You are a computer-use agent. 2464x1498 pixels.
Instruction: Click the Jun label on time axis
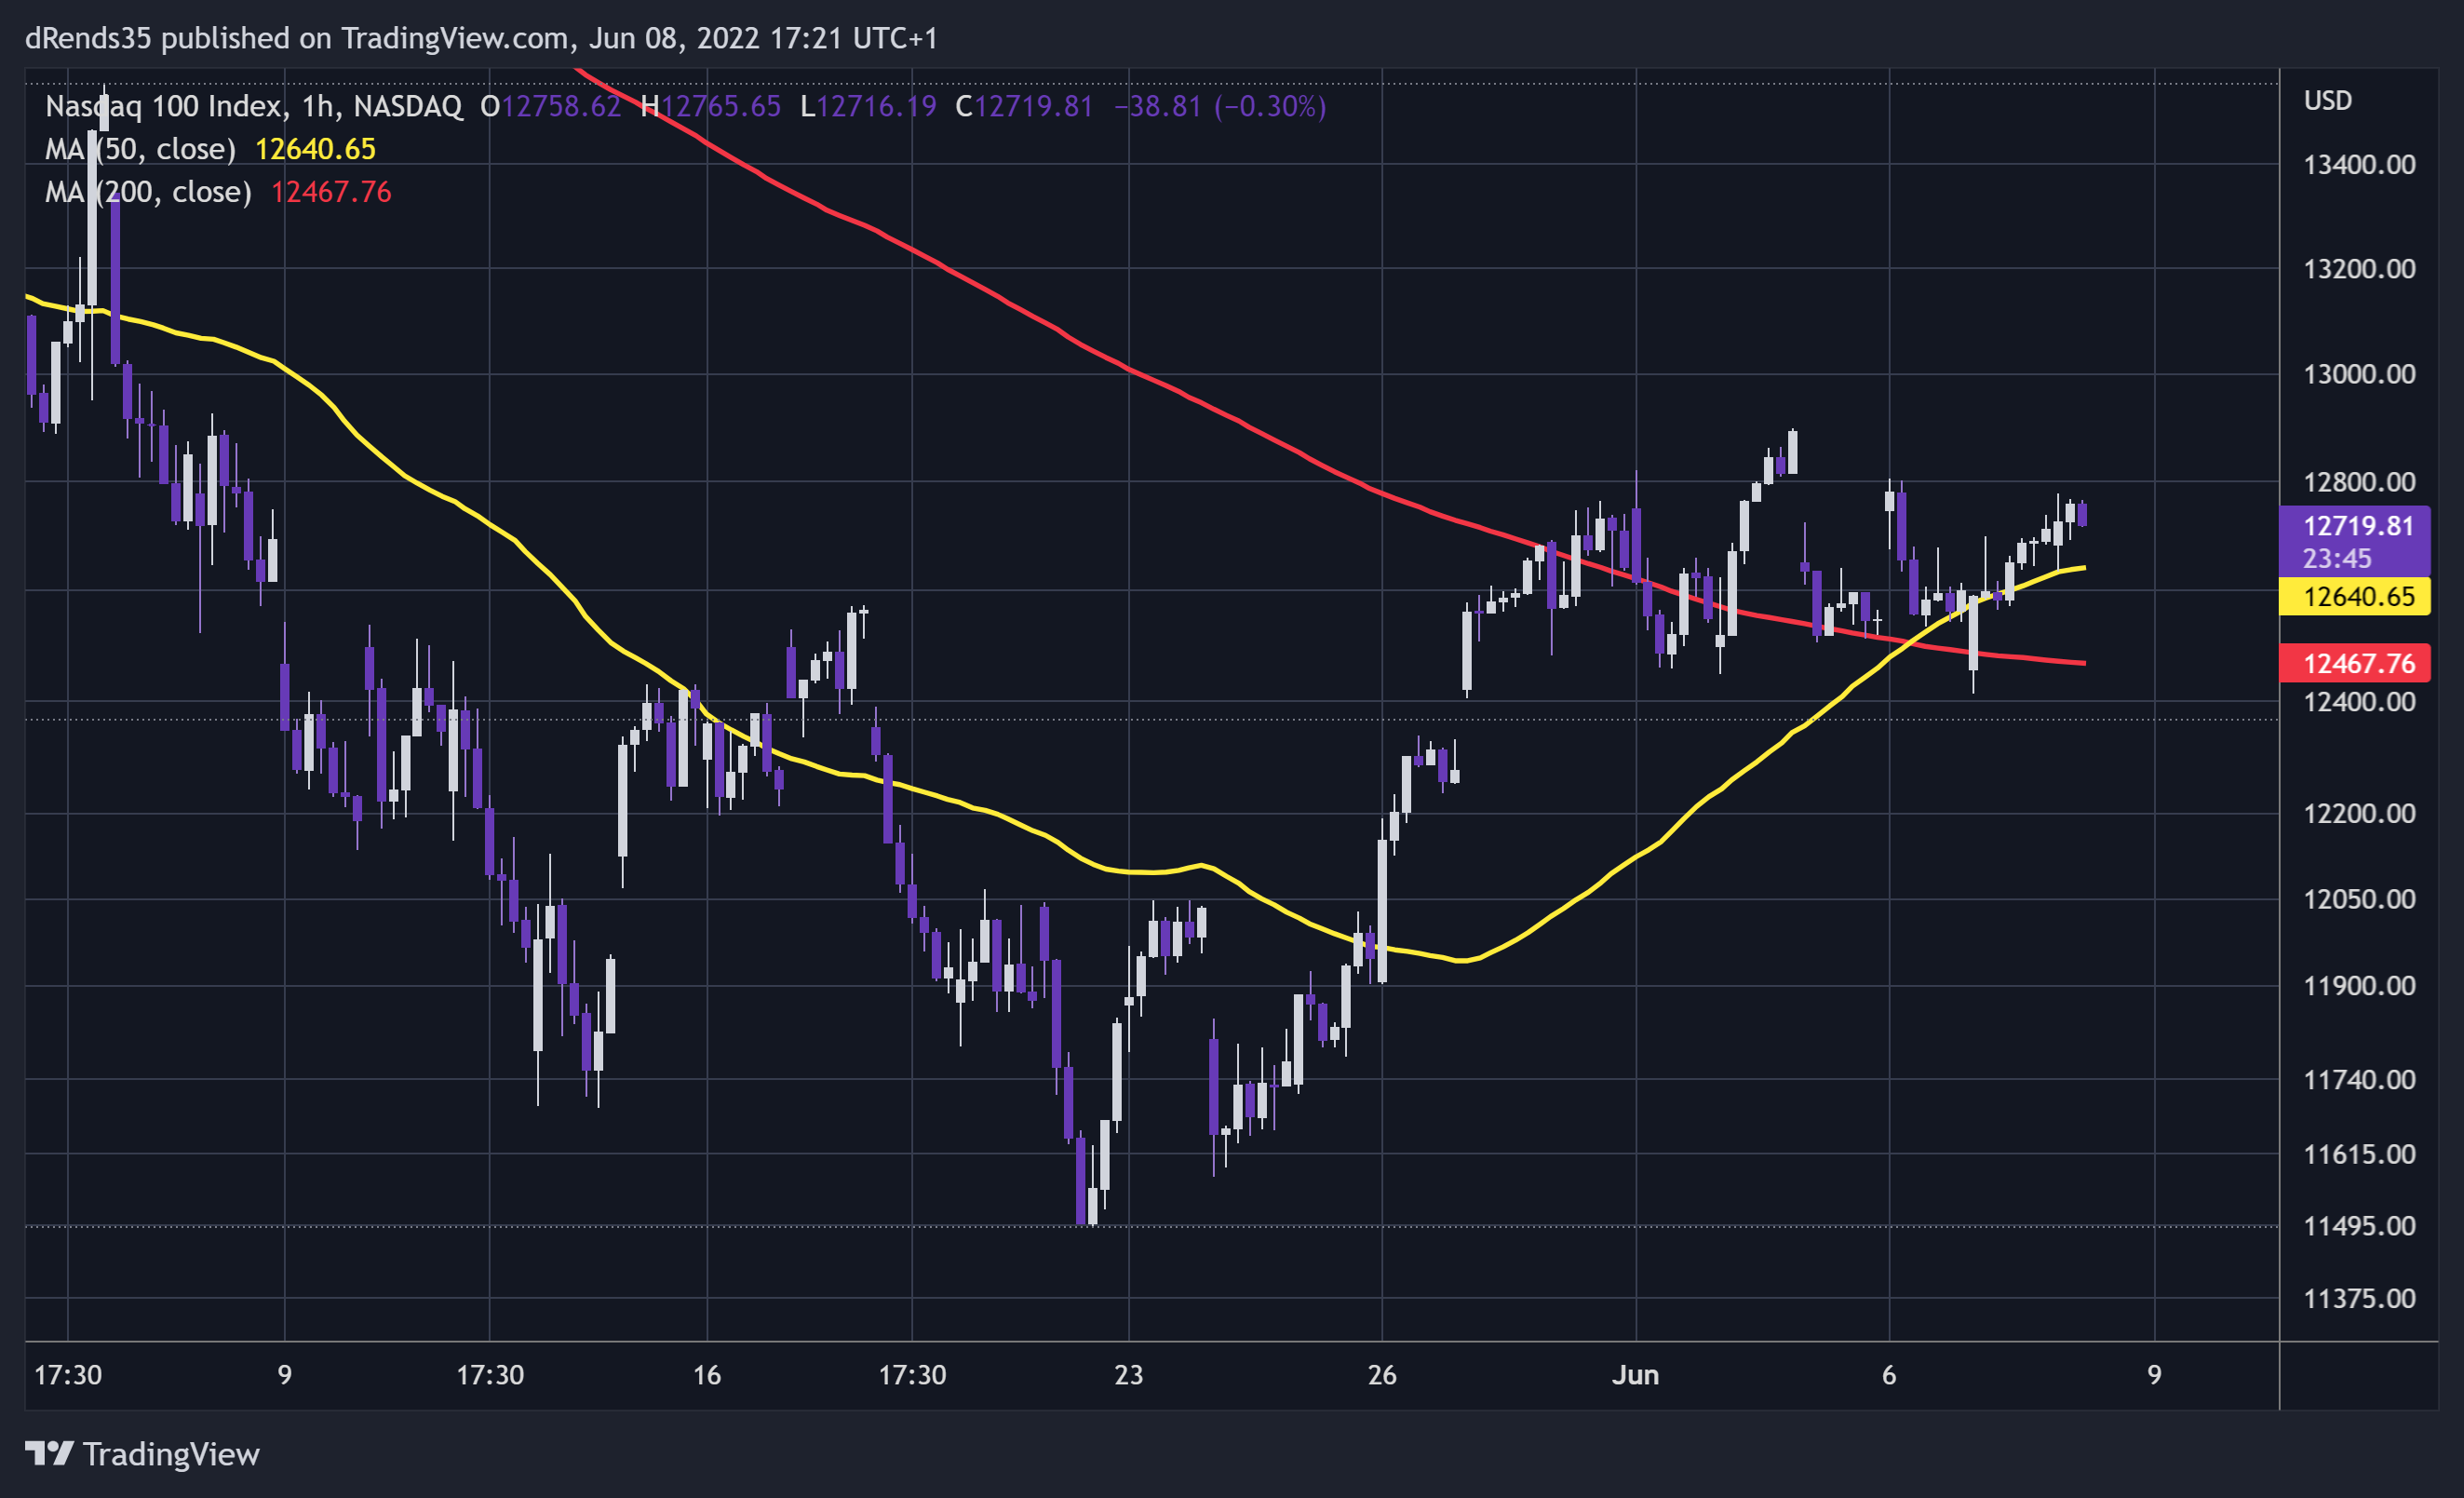pos(1636,1375)
